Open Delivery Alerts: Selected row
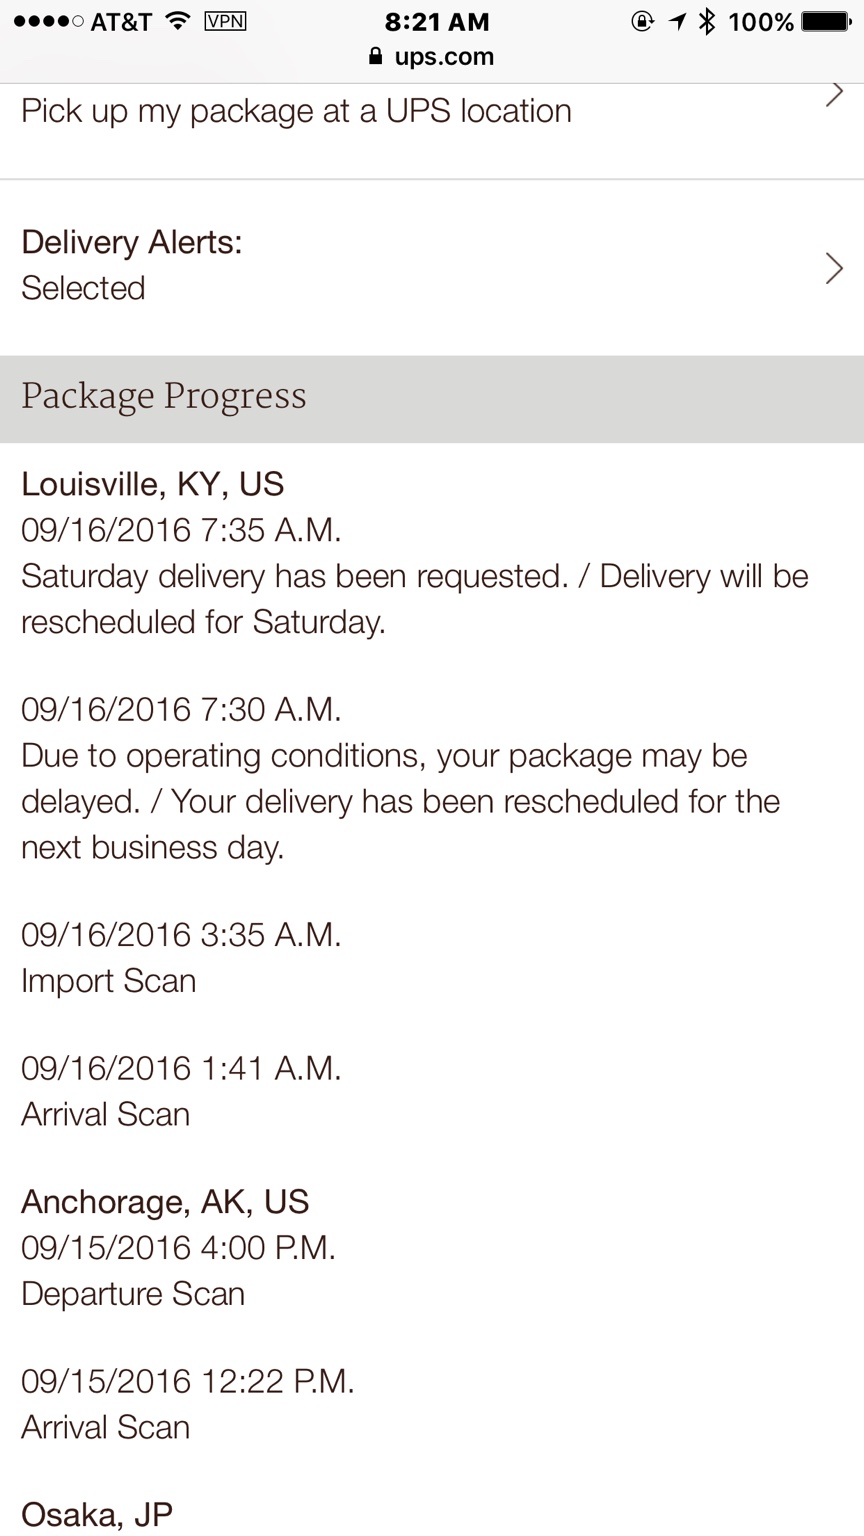 (x=131, y=265)
